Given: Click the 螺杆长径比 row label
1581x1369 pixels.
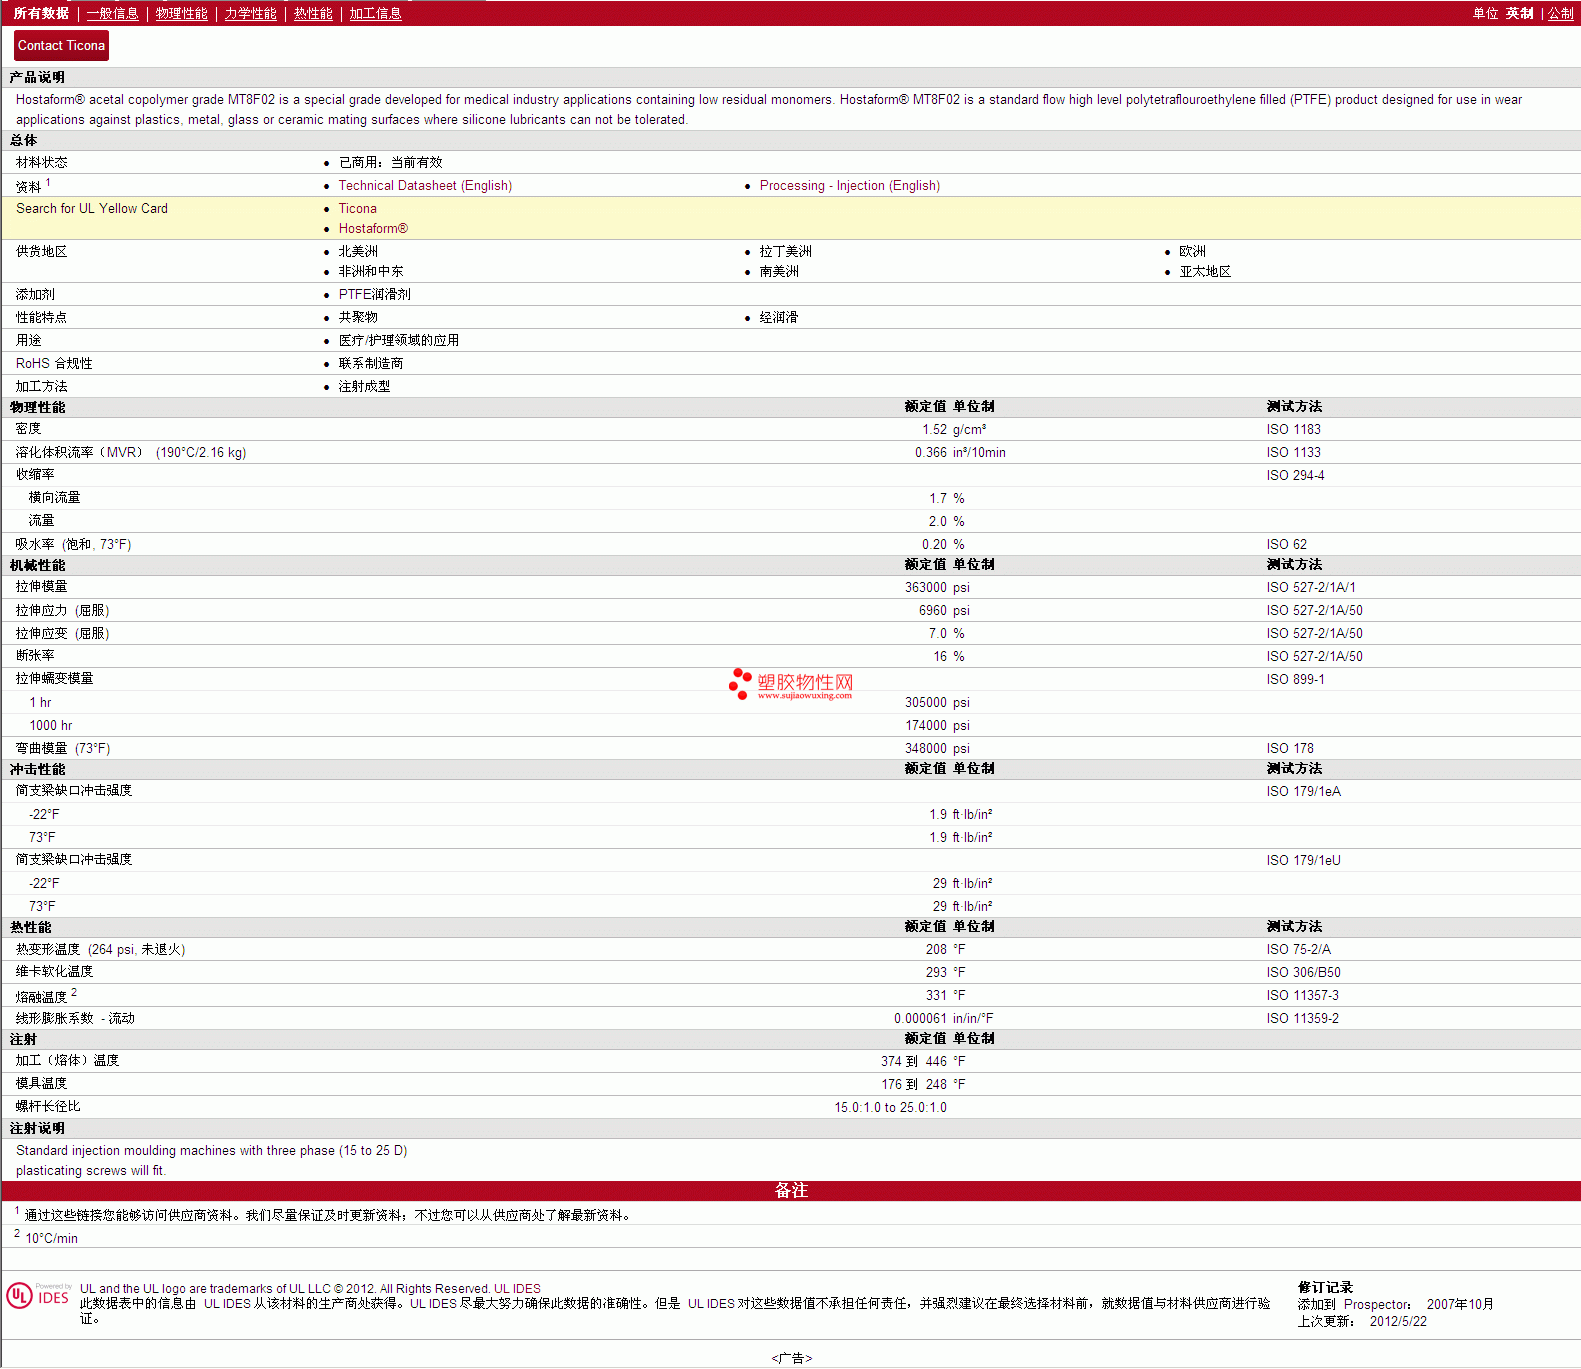Looking at the screenshot, I should click(x=48, y=1106).
